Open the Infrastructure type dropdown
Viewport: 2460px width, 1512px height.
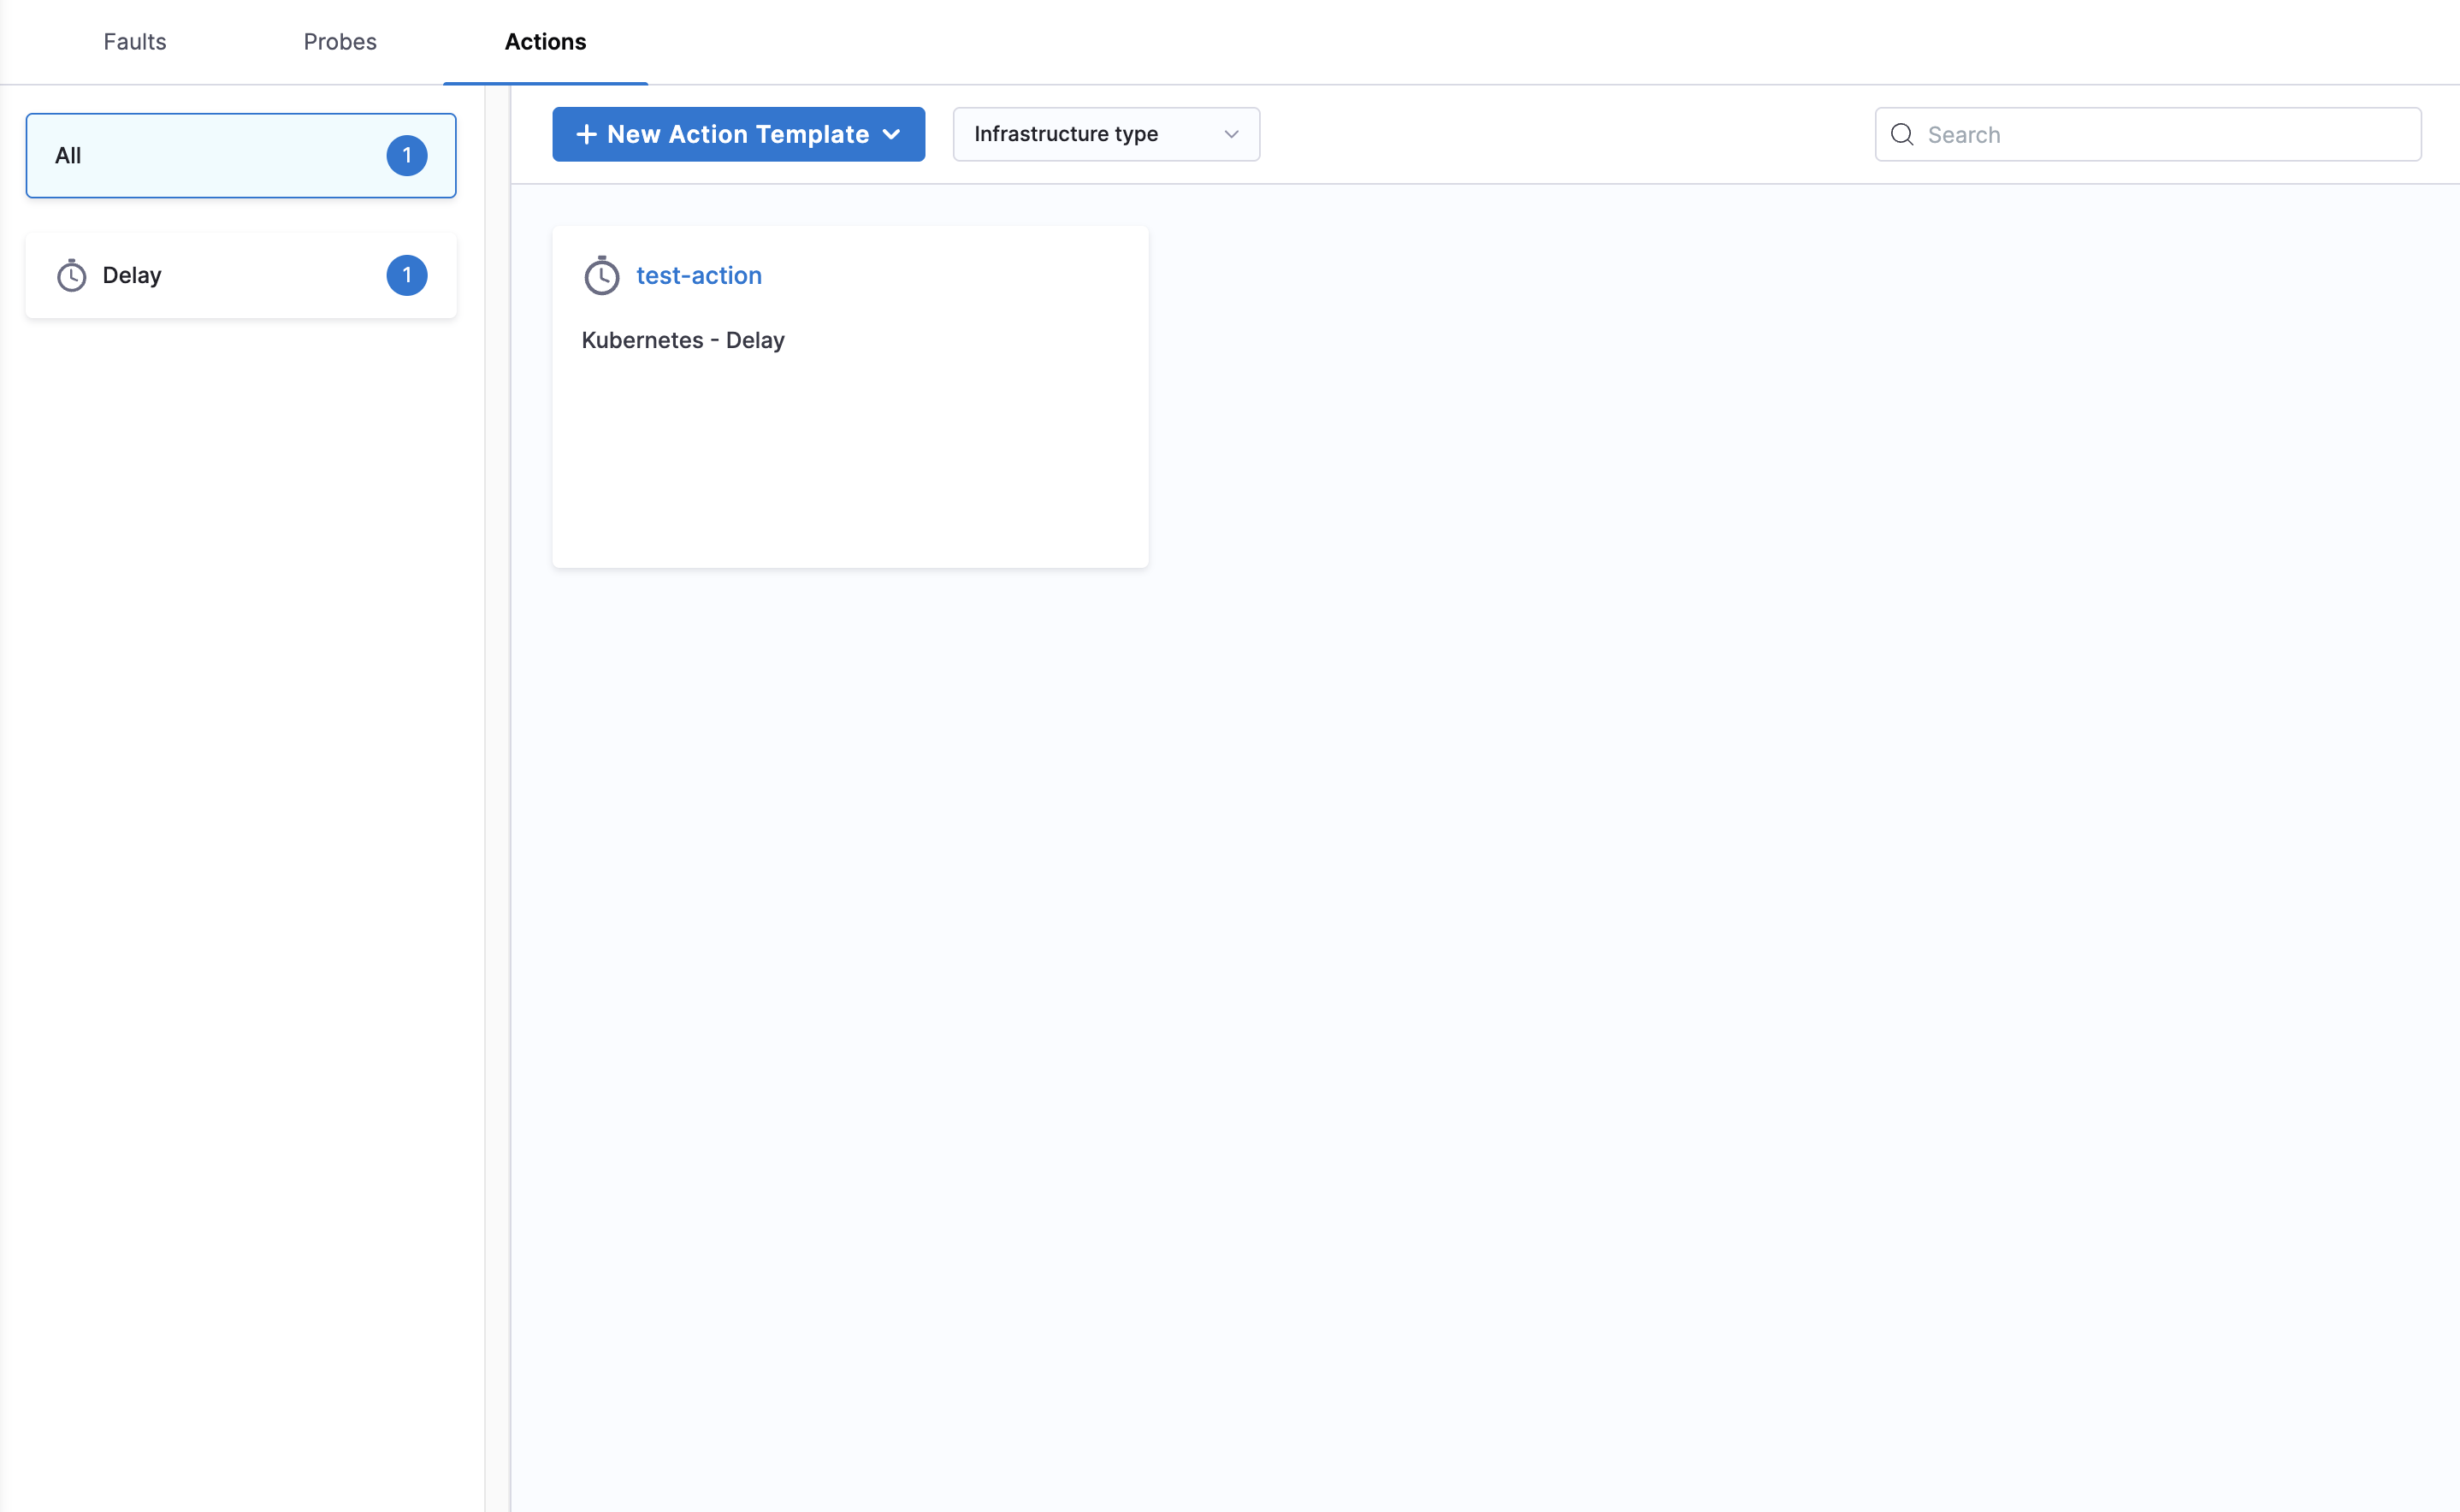click(x=1105, y=134)
